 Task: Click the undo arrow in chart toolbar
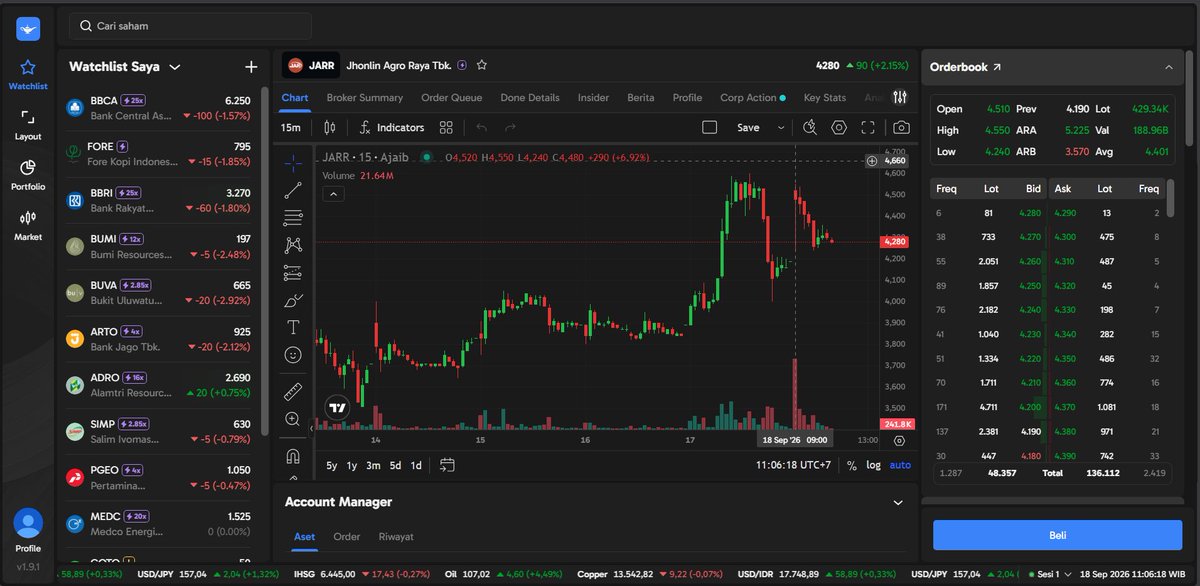click(x=481, y=128)
